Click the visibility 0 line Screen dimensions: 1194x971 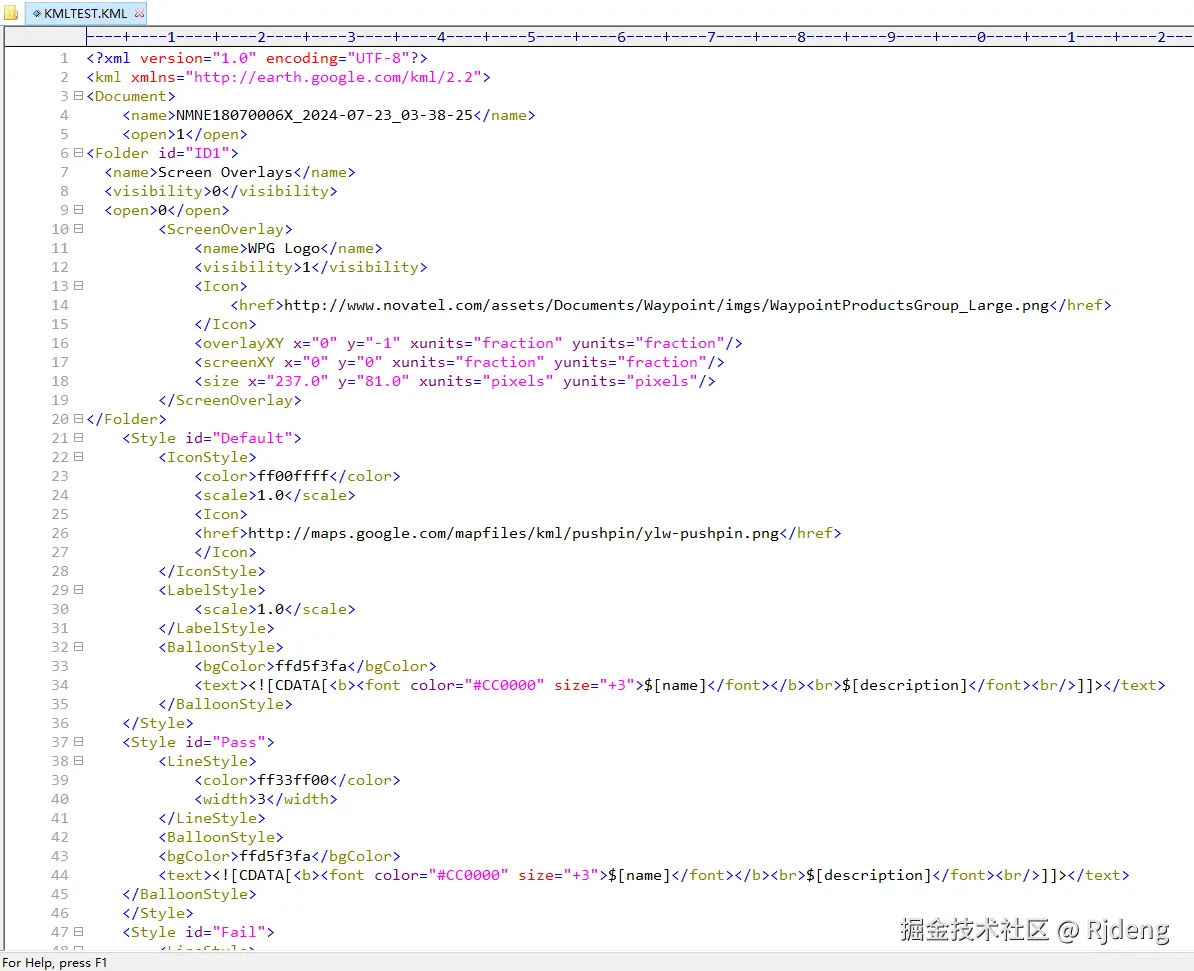point(221,191)
